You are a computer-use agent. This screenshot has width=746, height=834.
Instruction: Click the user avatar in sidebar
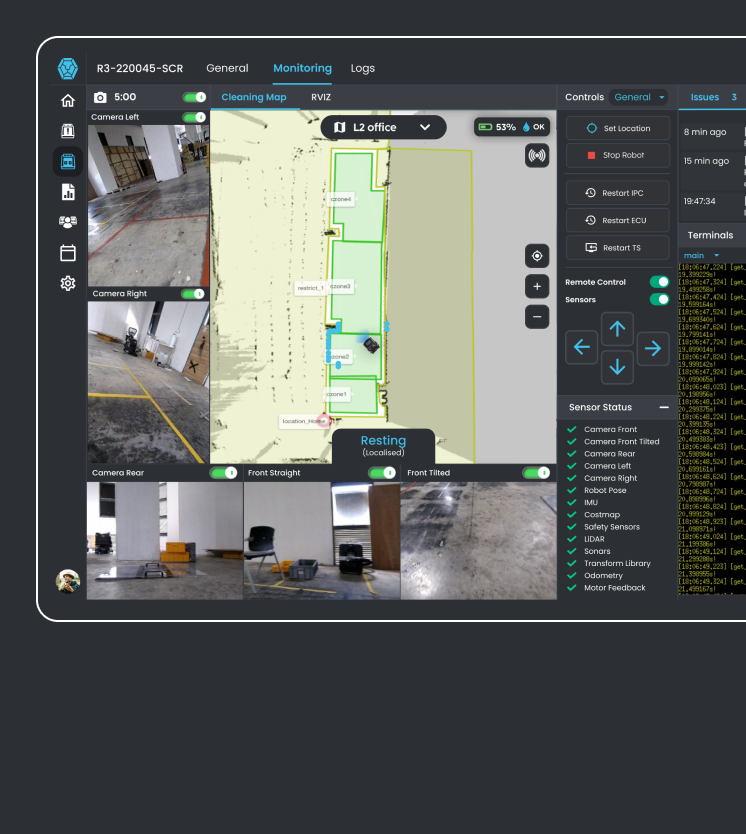(x=68, y=581)
